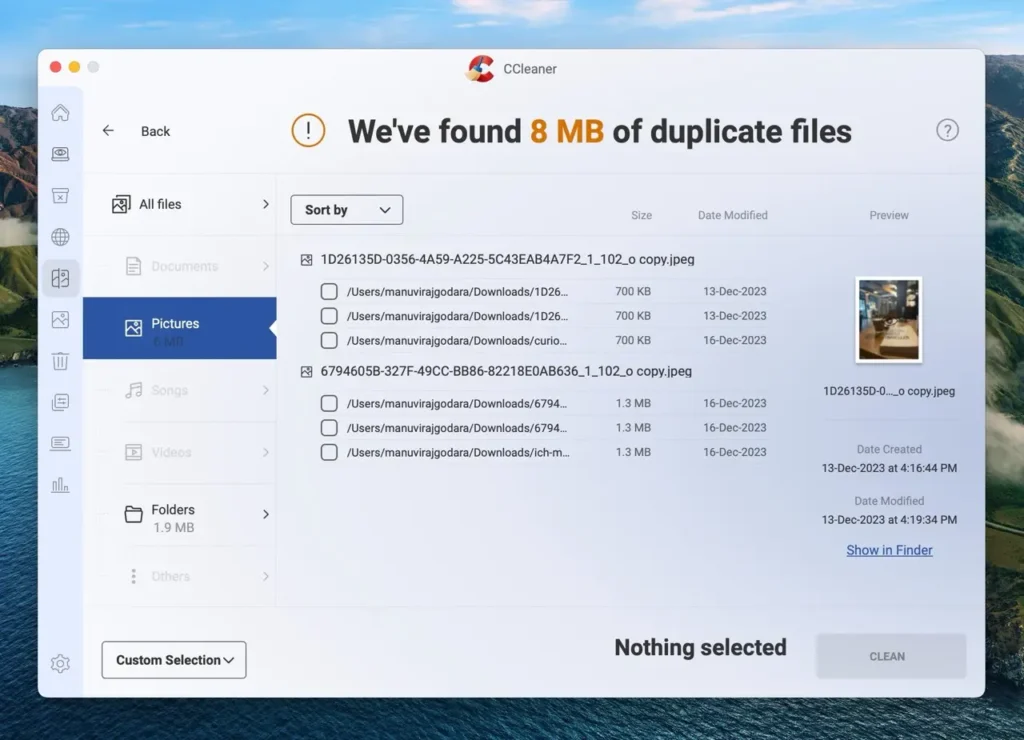Open settings gear in sidebar
Image resolution: width=1024 pixels, height=740 pixels.
(60, 663)
